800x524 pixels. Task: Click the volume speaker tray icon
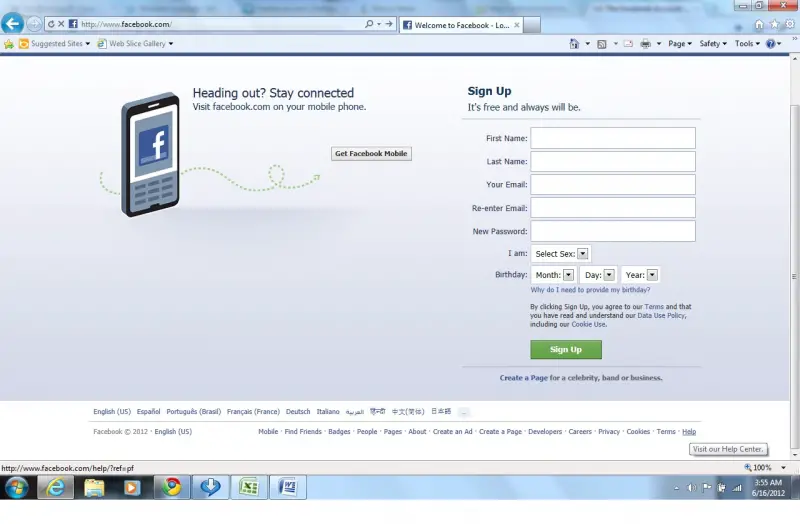tap(691, 488)
